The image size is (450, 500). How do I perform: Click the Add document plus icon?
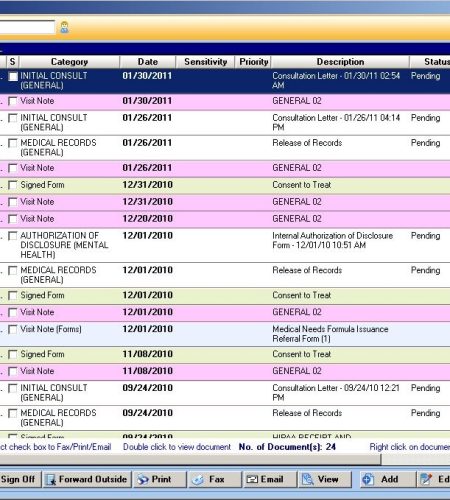coord(368,480)
